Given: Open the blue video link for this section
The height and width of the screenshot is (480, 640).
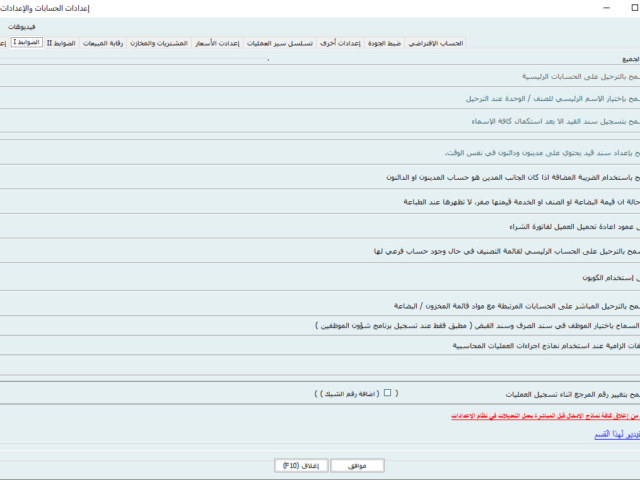Looking at the screenshot, I should click(x=617, y=434).
